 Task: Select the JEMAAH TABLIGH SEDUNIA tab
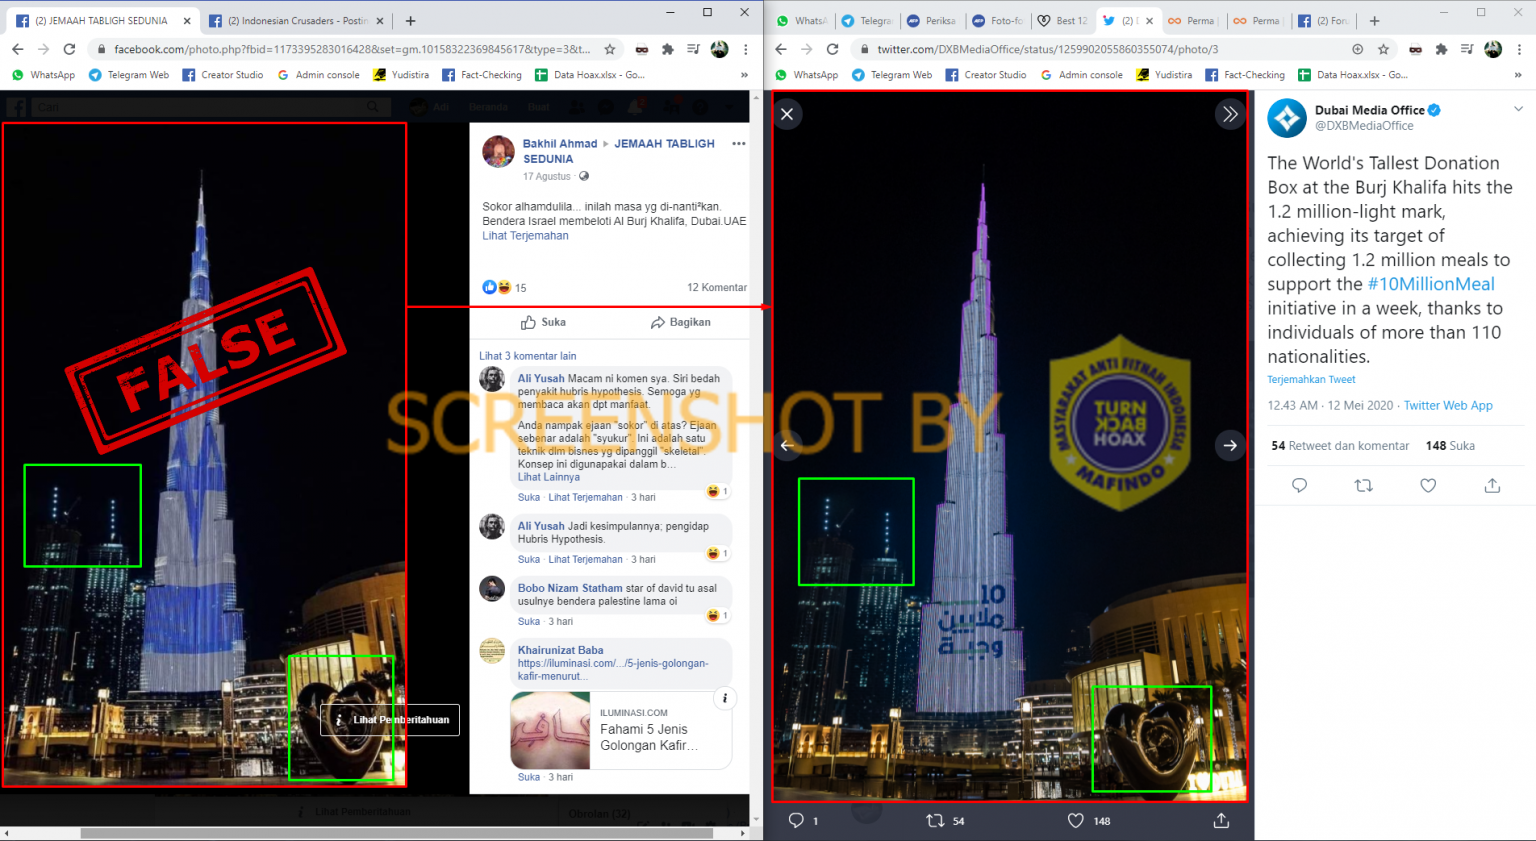(x=101, y=21)
